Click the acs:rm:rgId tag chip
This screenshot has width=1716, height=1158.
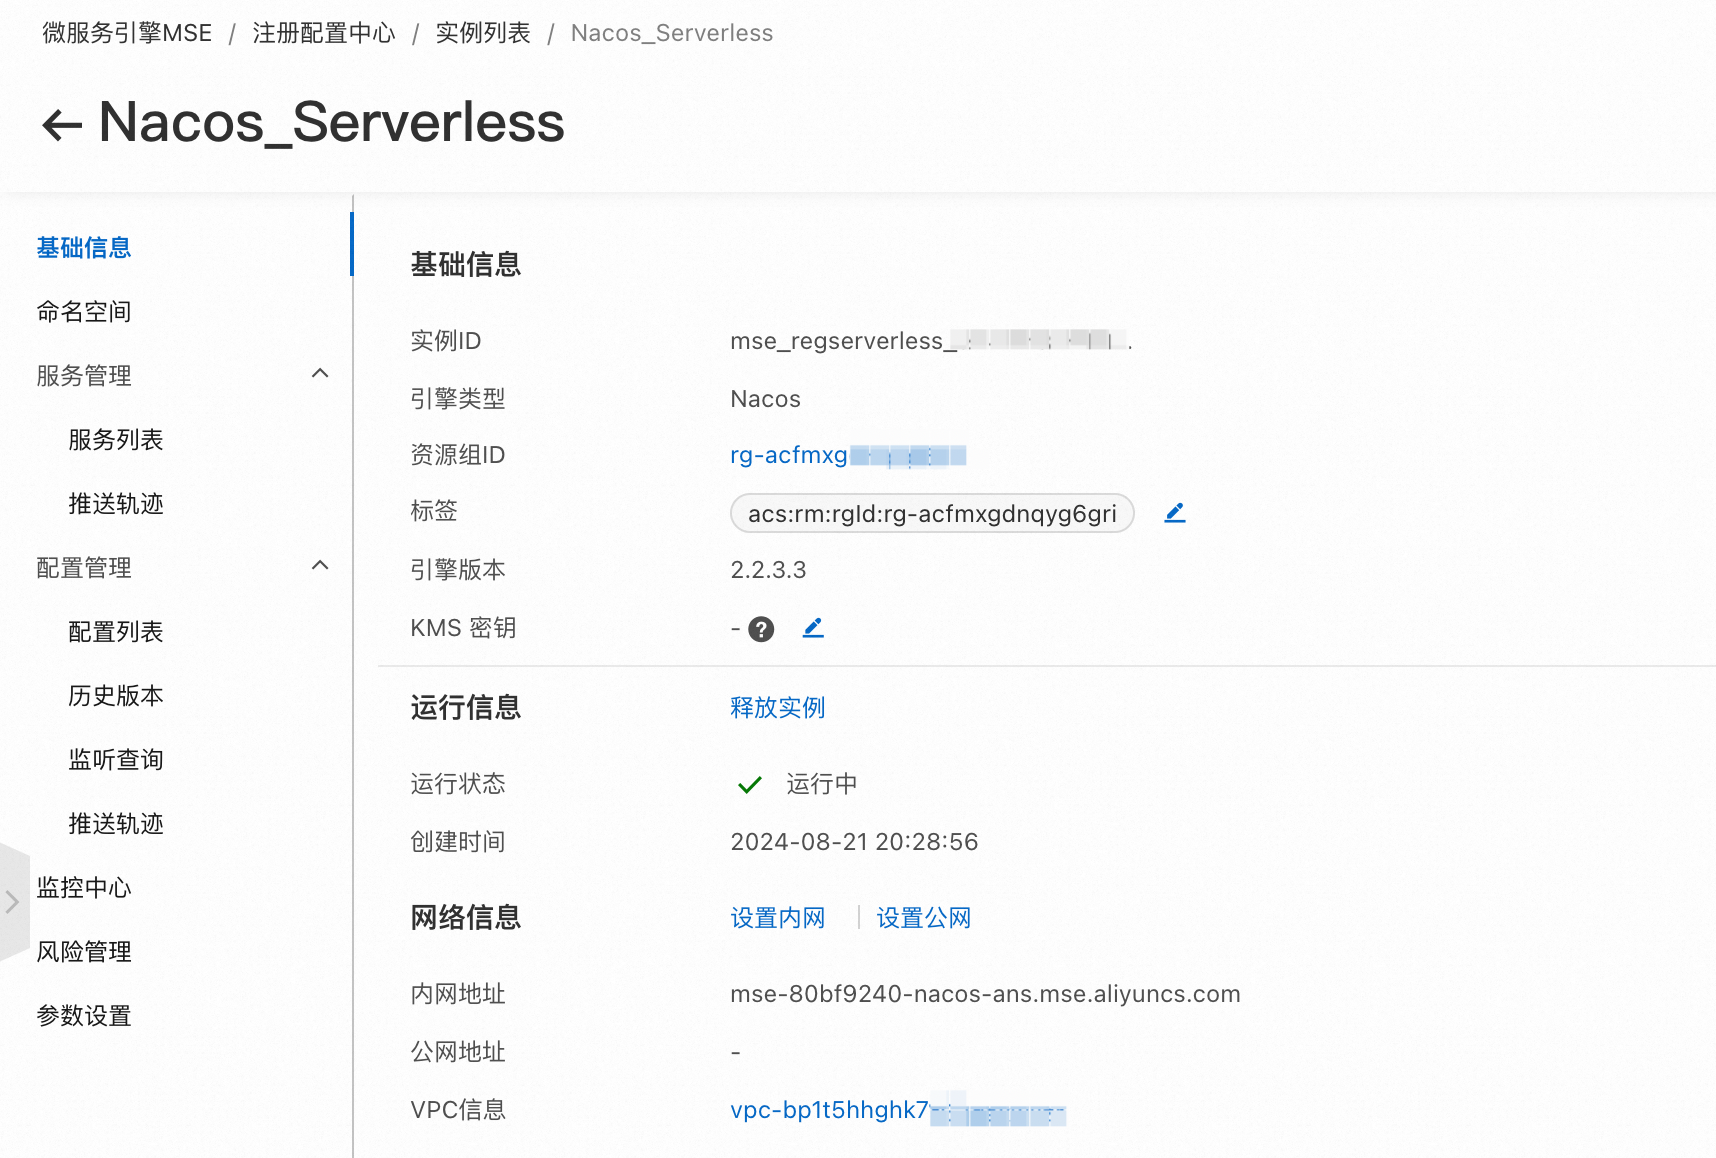click(931, 513)
